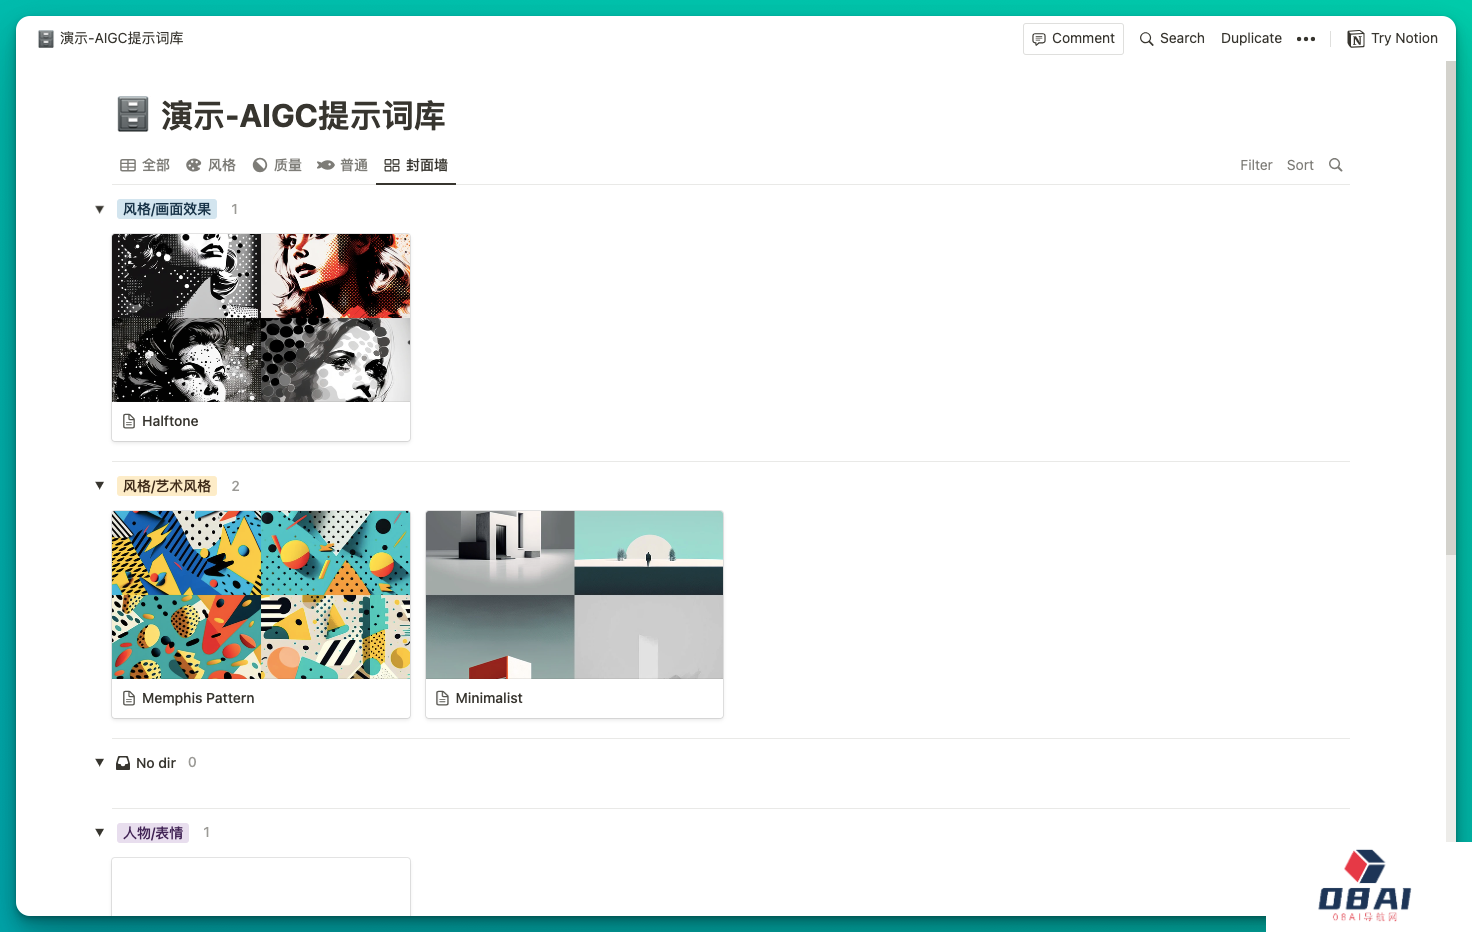The width and height of the screenshot is (1472, 932).
Task: Open the Try Notion link
Action: pyautogui.click(x=1392, y=39)
